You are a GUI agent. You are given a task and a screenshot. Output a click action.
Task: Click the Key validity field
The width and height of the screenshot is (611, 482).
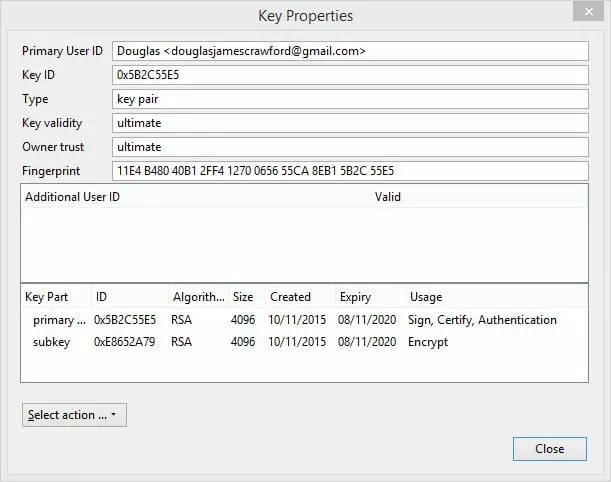click(x=349, y=123)
